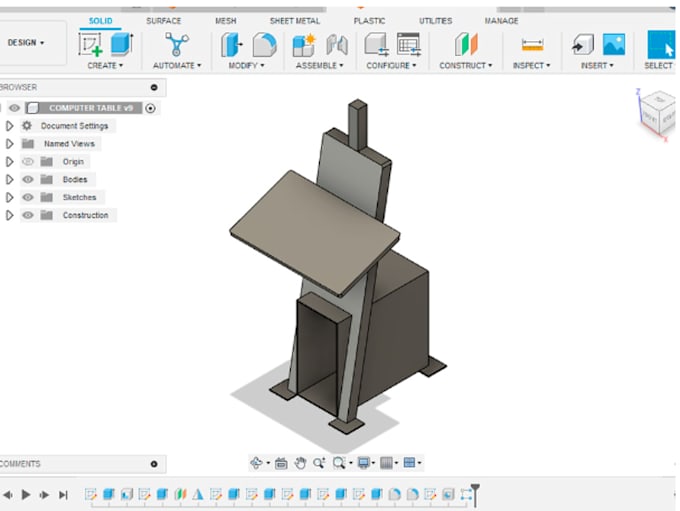Viewport: 680px width, 511px height.
Task: Select the Press Pull tool
Action: 232,44
